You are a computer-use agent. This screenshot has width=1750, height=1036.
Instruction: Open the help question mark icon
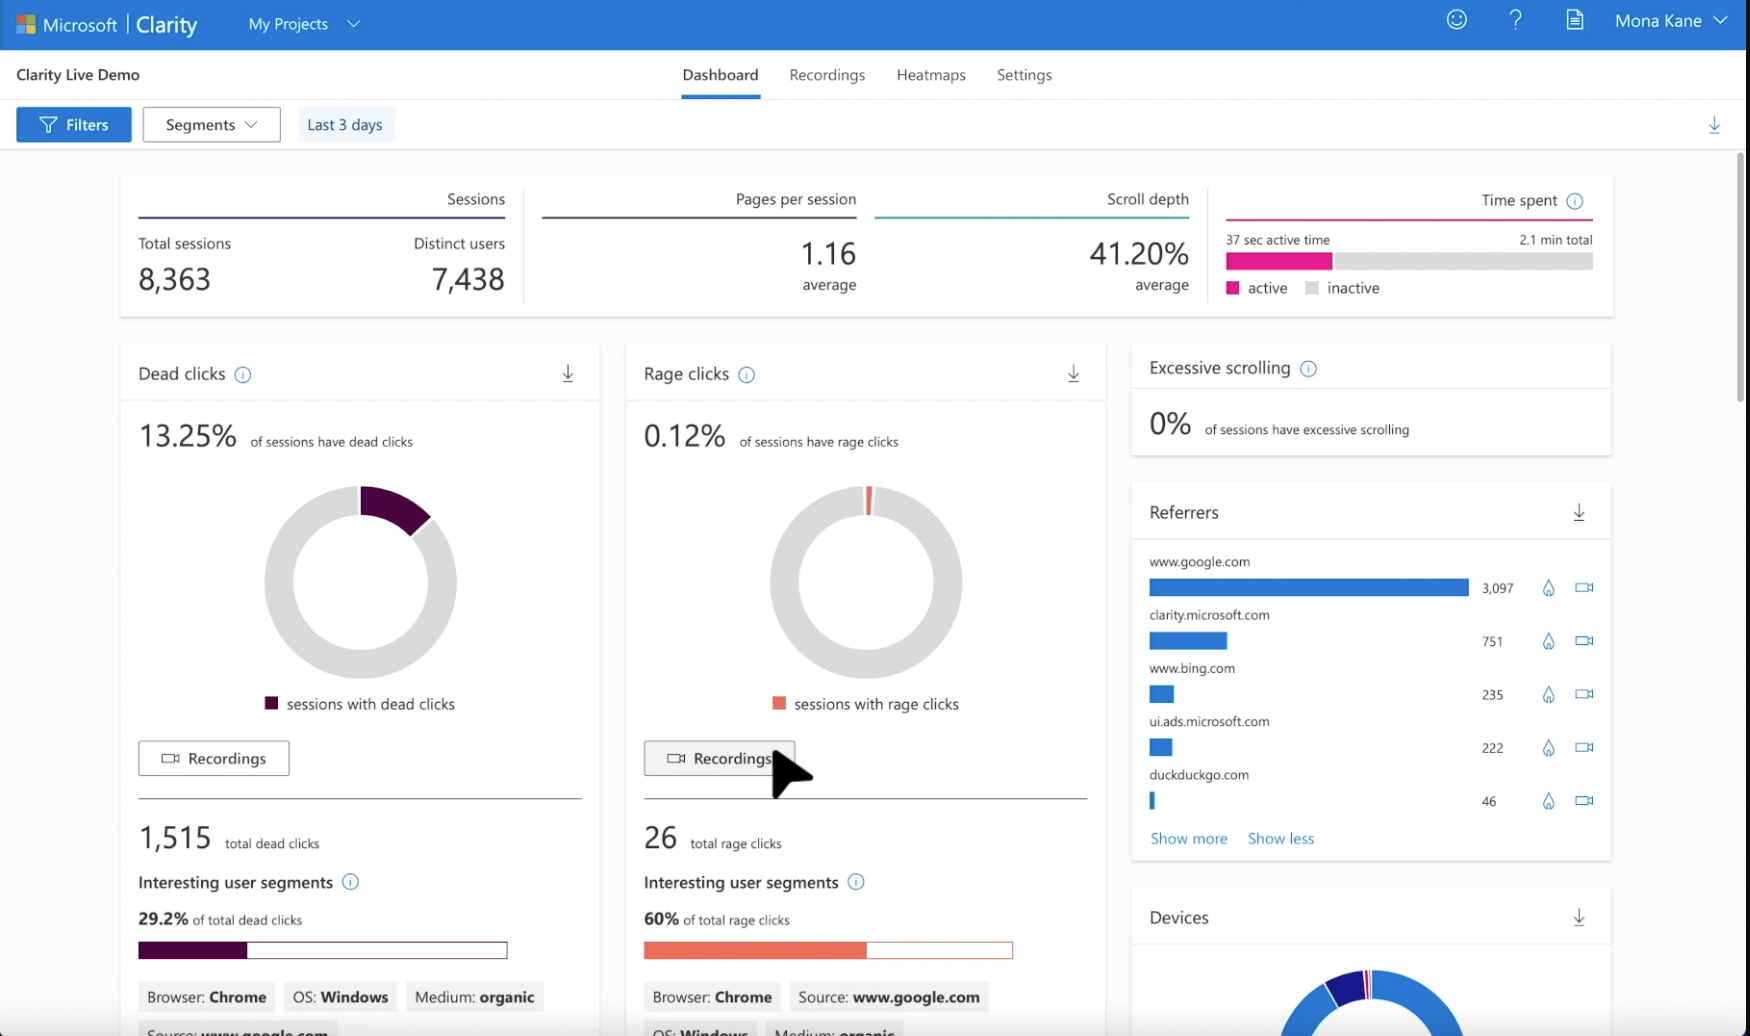tap(1515, 19)
